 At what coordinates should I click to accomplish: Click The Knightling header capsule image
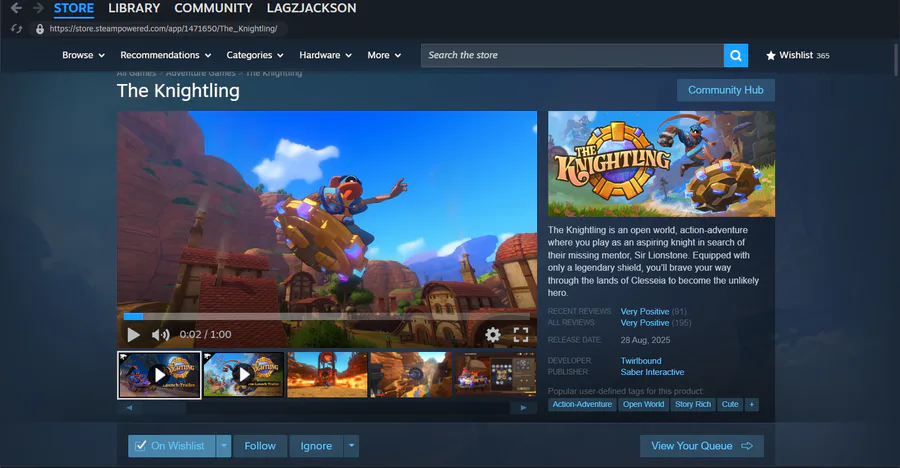click(x=661, y=164)
